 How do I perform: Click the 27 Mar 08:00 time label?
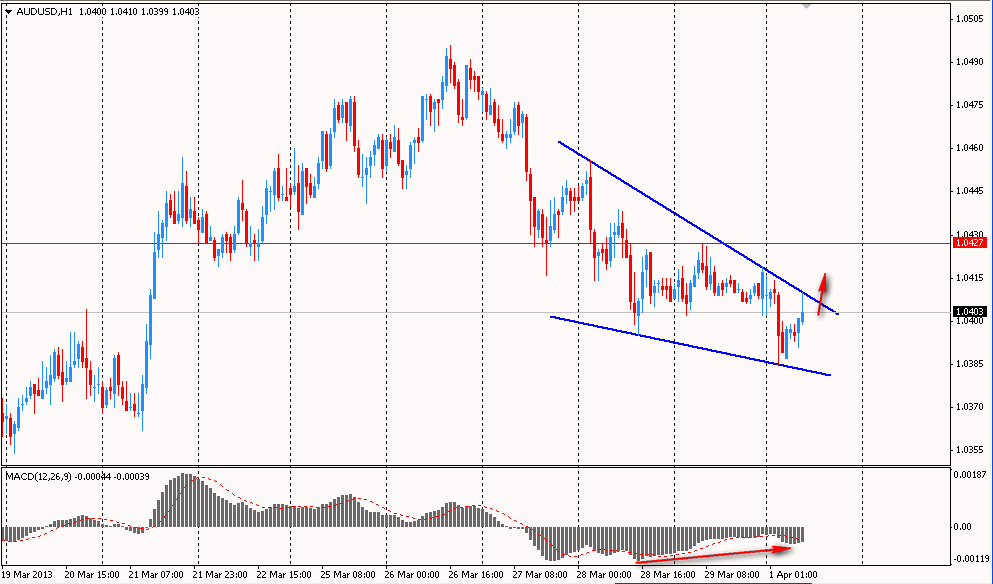pyautogui.click(x=541, y=574)
